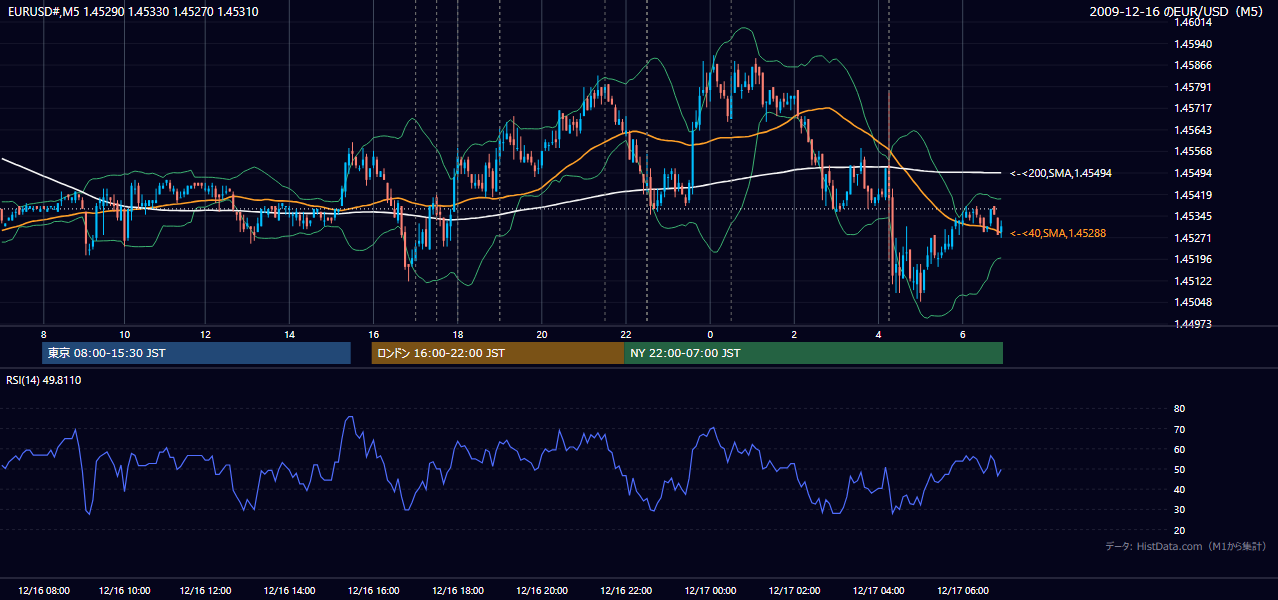The height and width of the screenshot is (600, 1278).
Task: Click RSI scale value 70
Action: click(x=1179, y=429)
